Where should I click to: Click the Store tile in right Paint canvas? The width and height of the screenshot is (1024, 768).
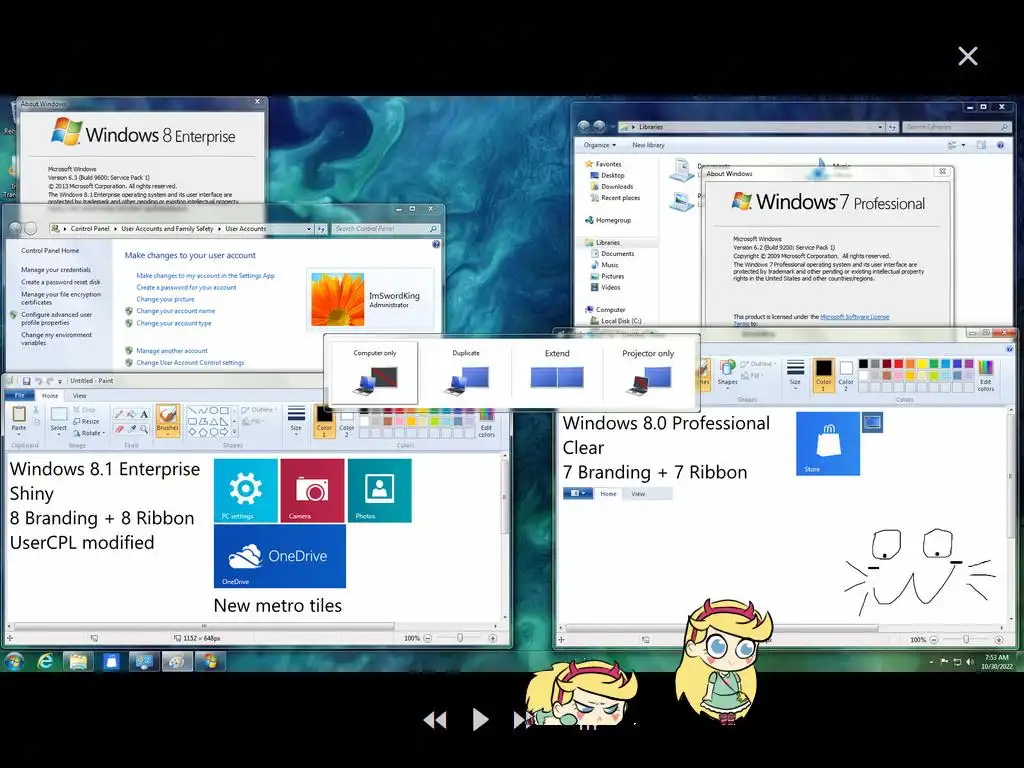click(x=827, y=443)
